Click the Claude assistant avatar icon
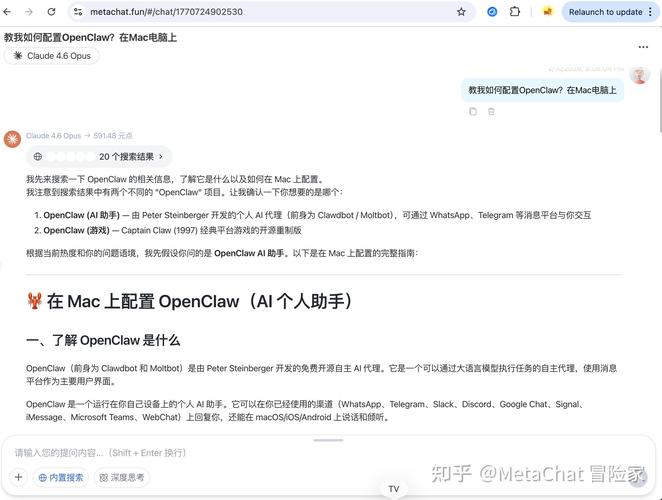This screenshot has height=500, width=662. tap(12, 139)
